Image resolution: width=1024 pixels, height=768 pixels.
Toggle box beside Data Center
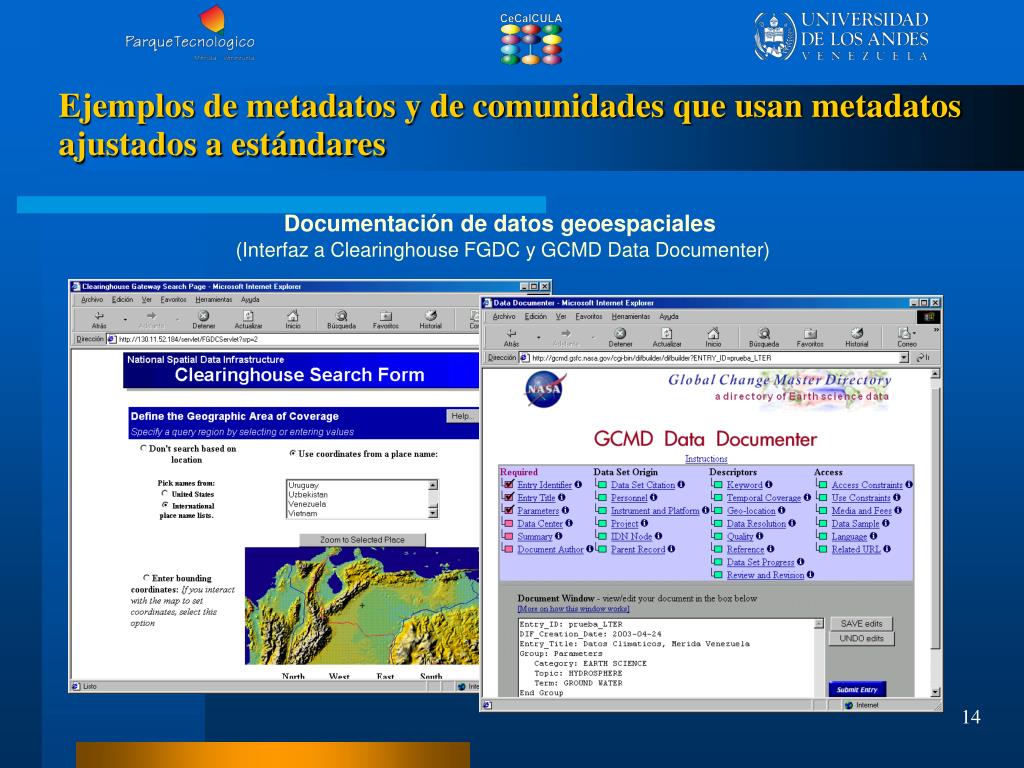point(508,523)
